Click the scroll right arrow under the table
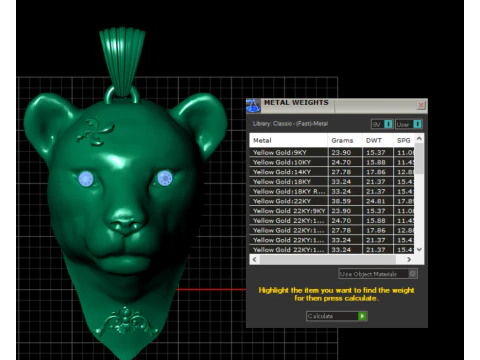The image size is (480, 360). (409, 259)
